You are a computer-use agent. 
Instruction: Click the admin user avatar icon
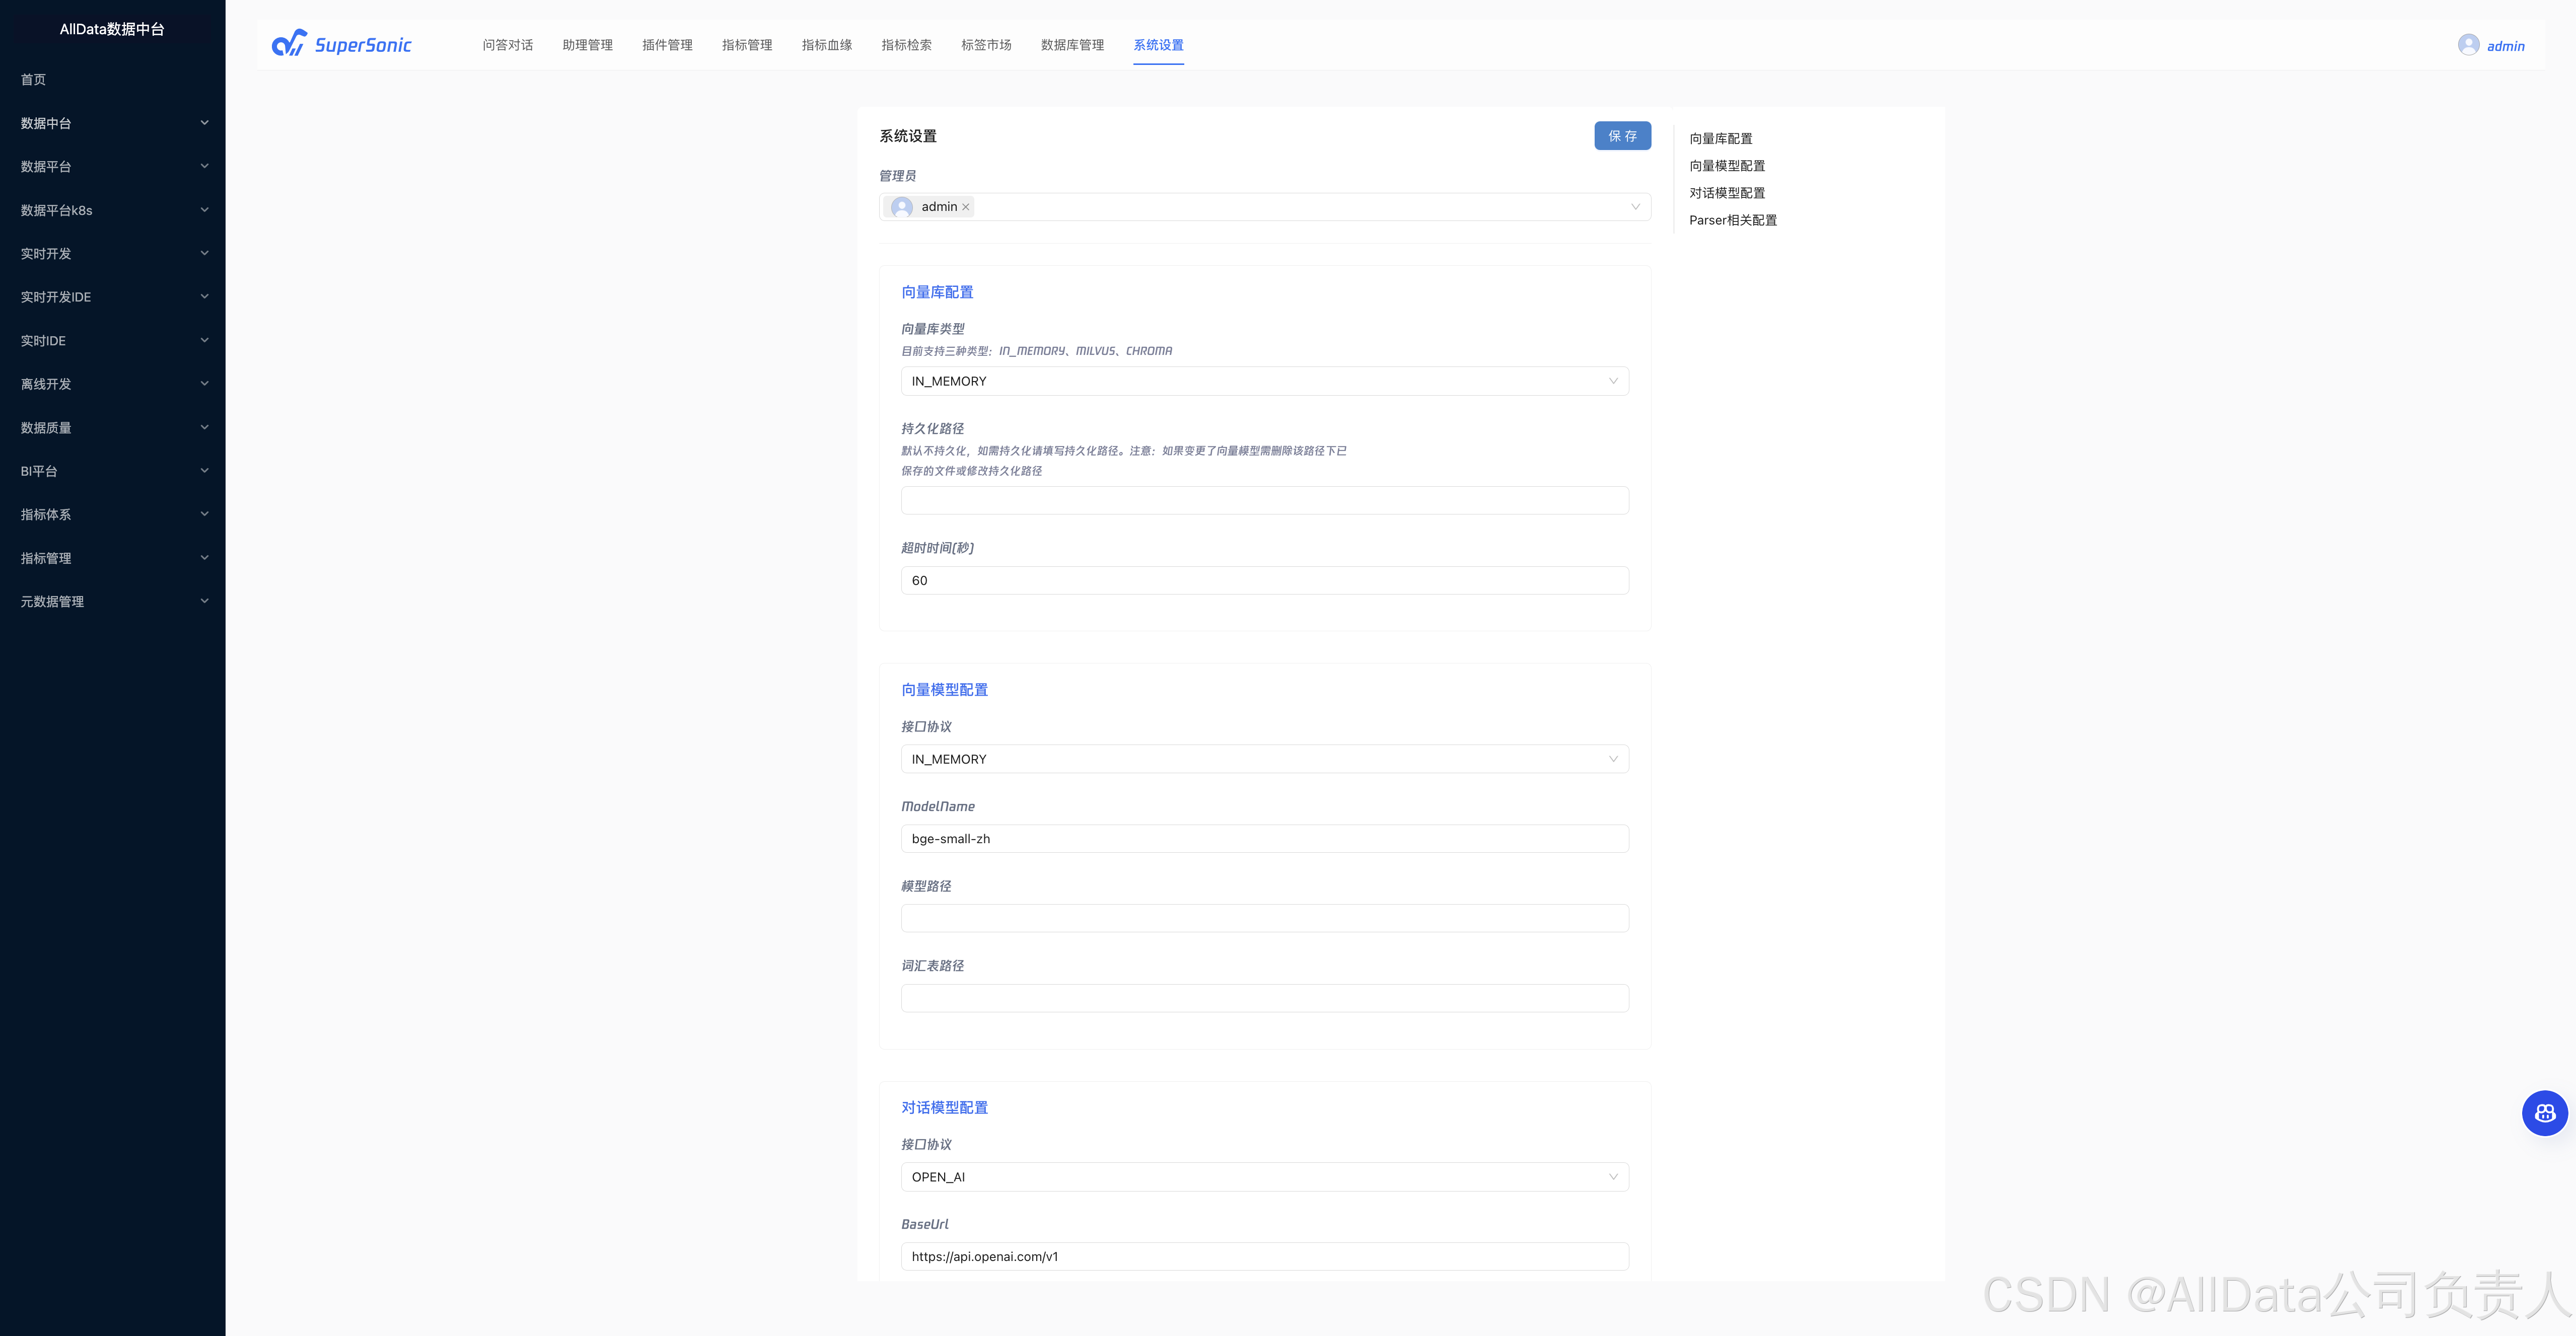pos(2468,45)
